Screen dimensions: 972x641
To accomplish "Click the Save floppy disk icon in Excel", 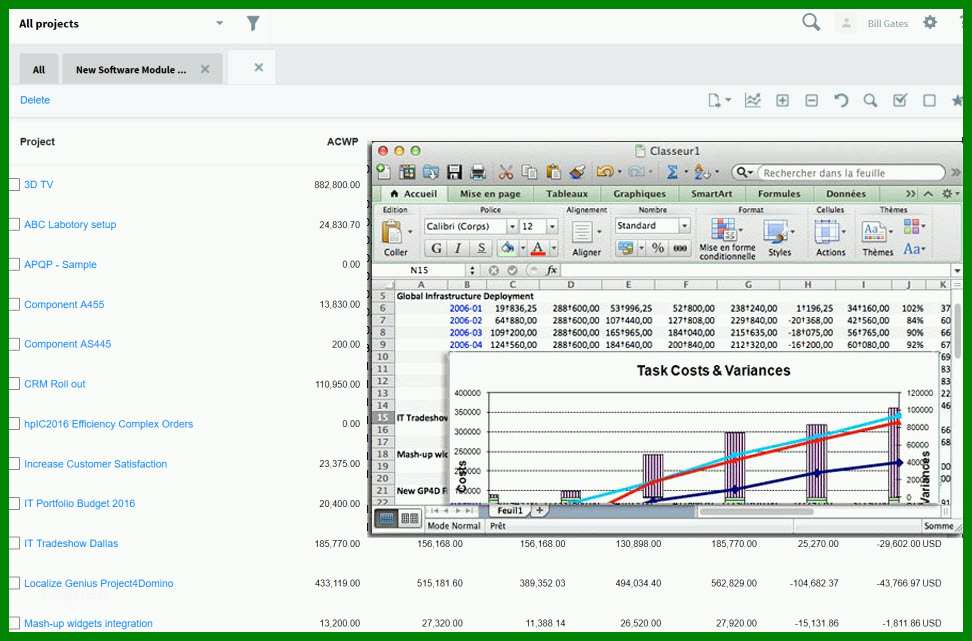I will [454, 172].
